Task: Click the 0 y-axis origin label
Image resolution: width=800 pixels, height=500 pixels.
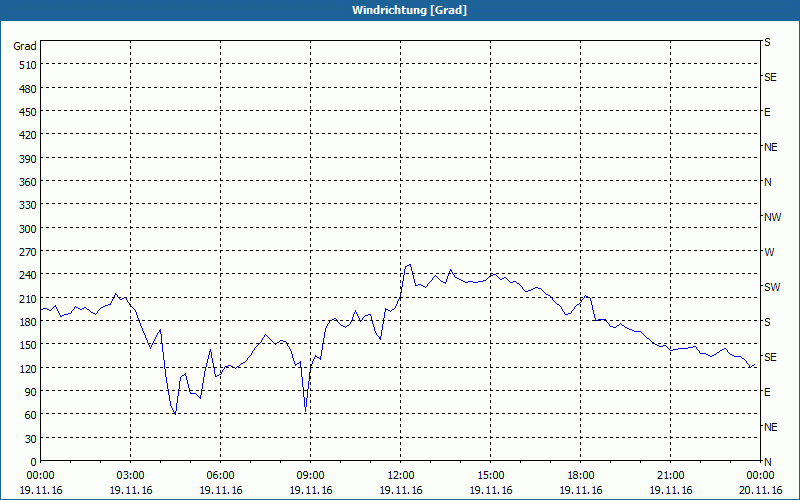Action: click(x=34, y=462)
